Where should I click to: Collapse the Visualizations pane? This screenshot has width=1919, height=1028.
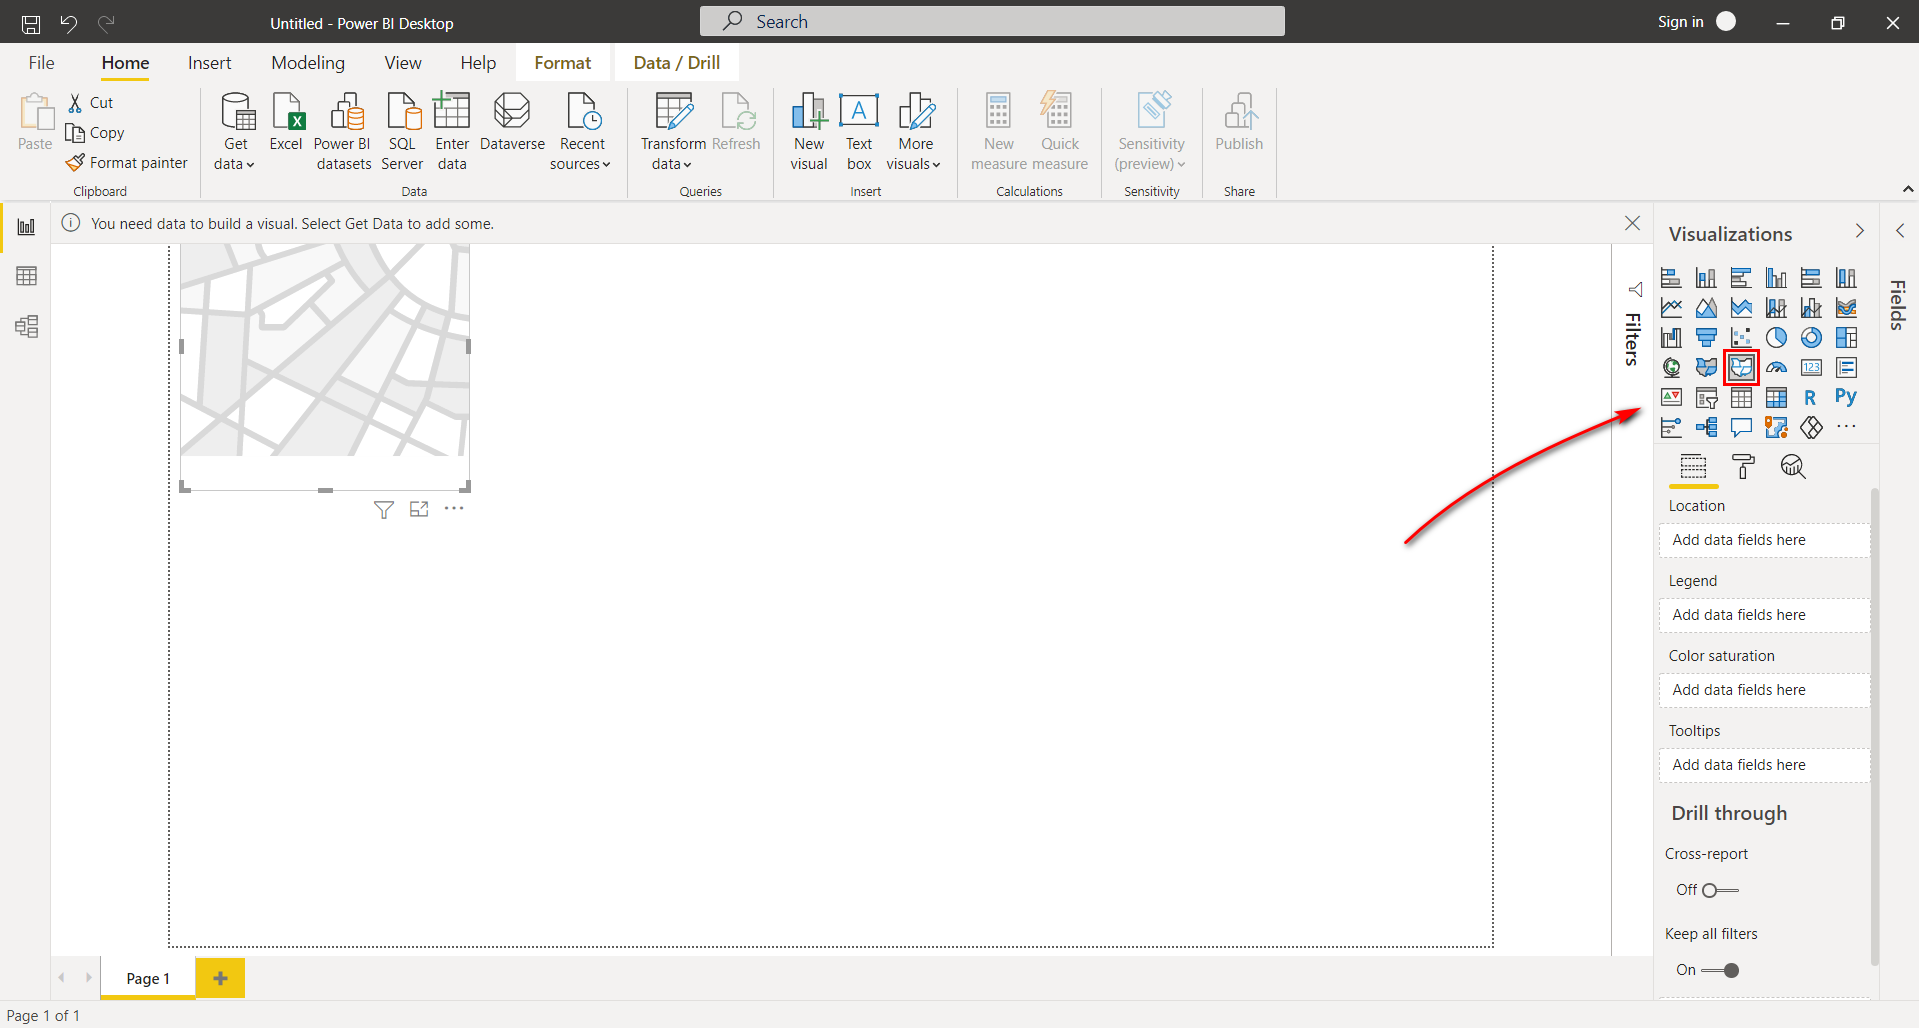click(x=1860, y=231)
